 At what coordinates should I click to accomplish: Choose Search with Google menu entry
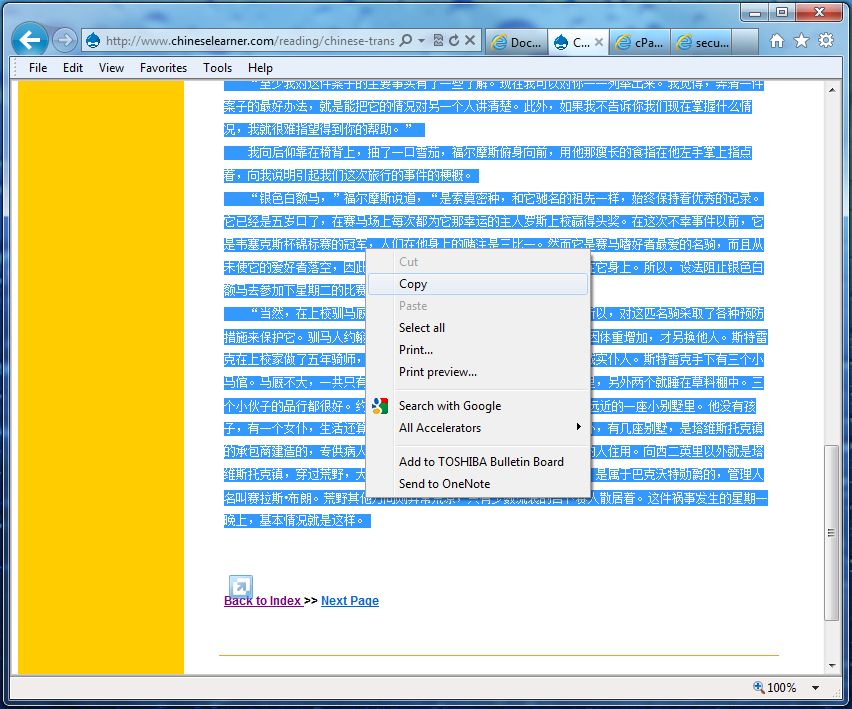click(x=449, y=406)
